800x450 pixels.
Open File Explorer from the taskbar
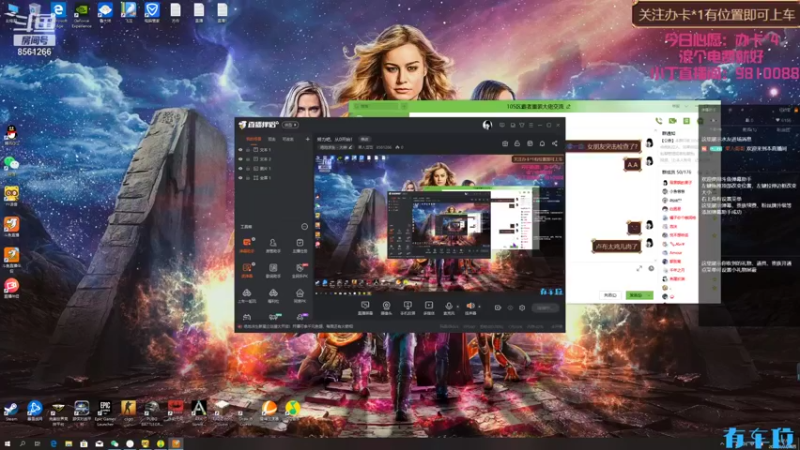pyautogui.click(x=68, y=444)
